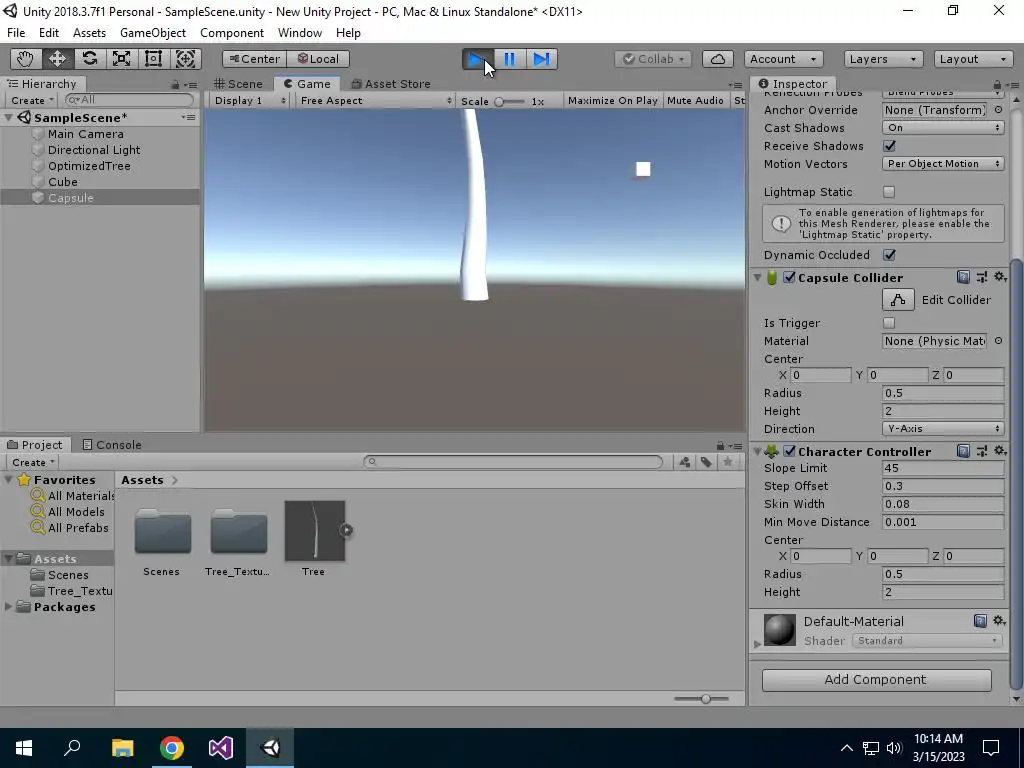Open Layout dropdown
The image size is (1024, 768).
coord(974,59)
